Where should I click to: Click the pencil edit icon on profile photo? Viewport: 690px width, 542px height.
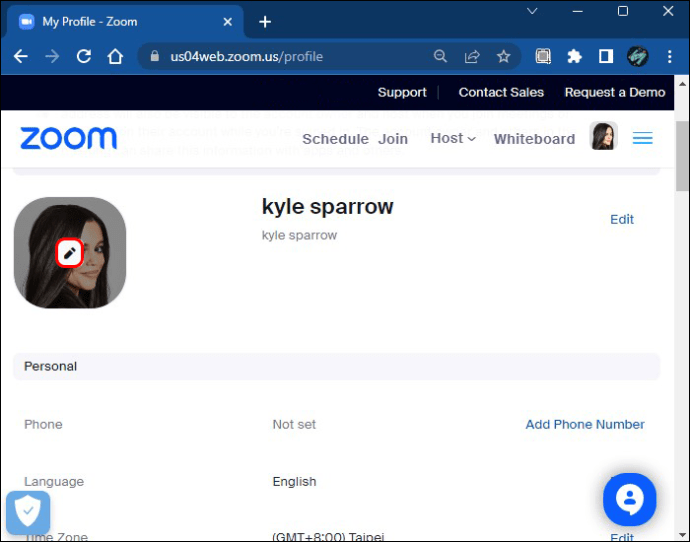point(70,253)
